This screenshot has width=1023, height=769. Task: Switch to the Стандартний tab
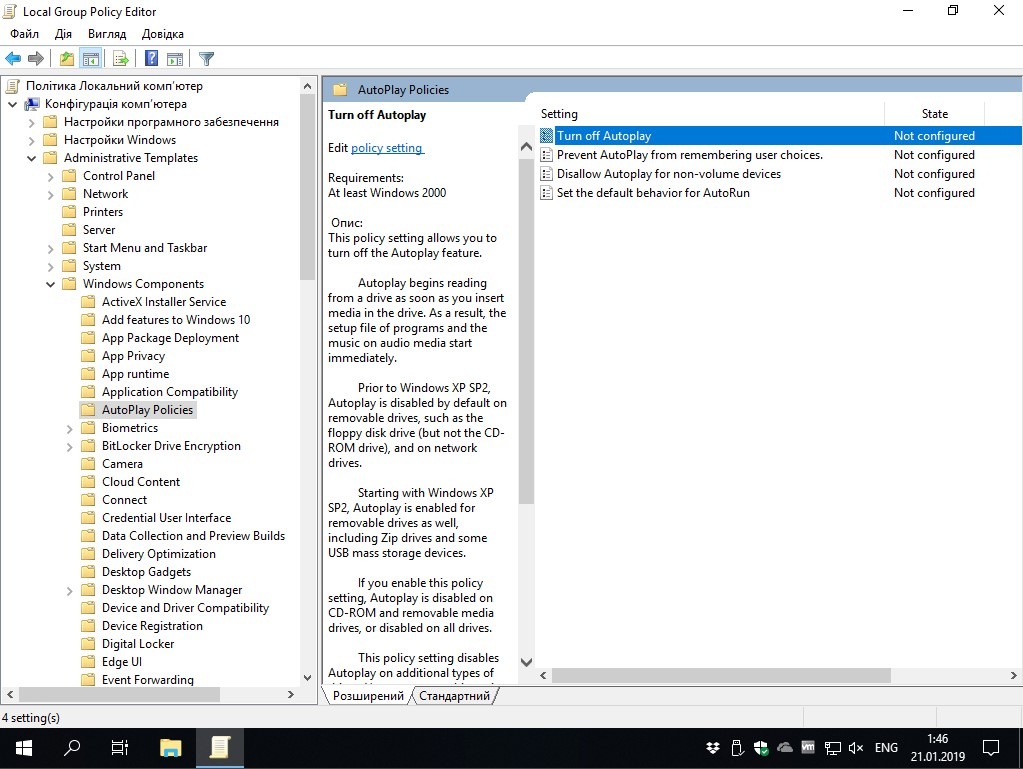tap(454, 696)
